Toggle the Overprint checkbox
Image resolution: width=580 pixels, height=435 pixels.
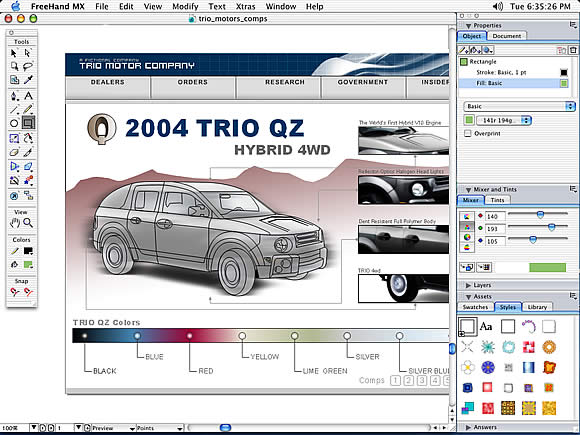click(468, 133)
